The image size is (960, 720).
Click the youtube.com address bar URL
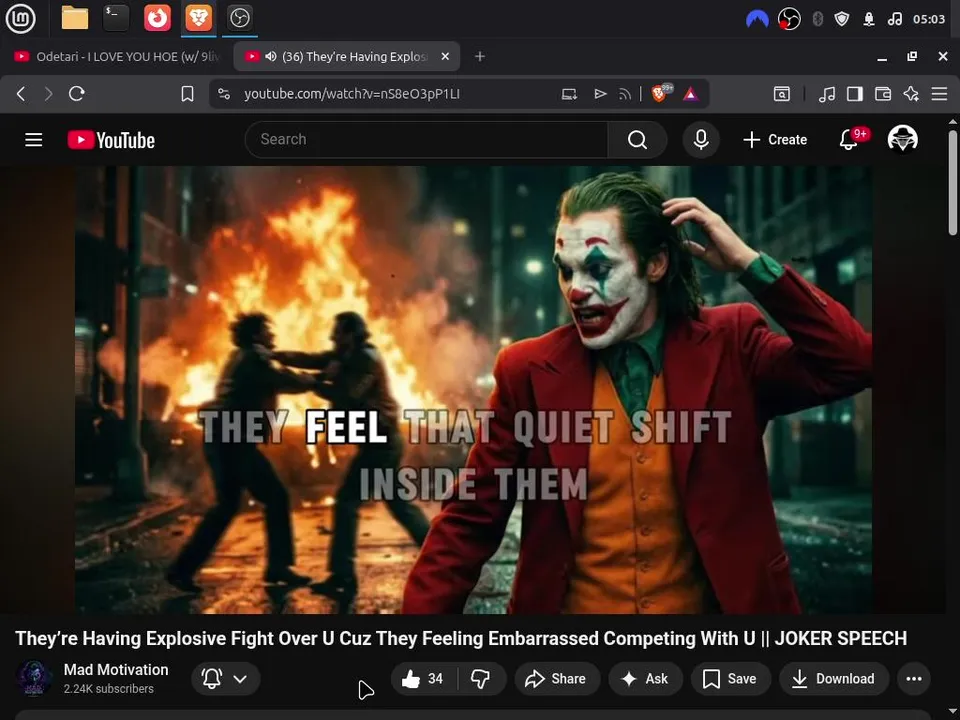[x=351, y=94]
